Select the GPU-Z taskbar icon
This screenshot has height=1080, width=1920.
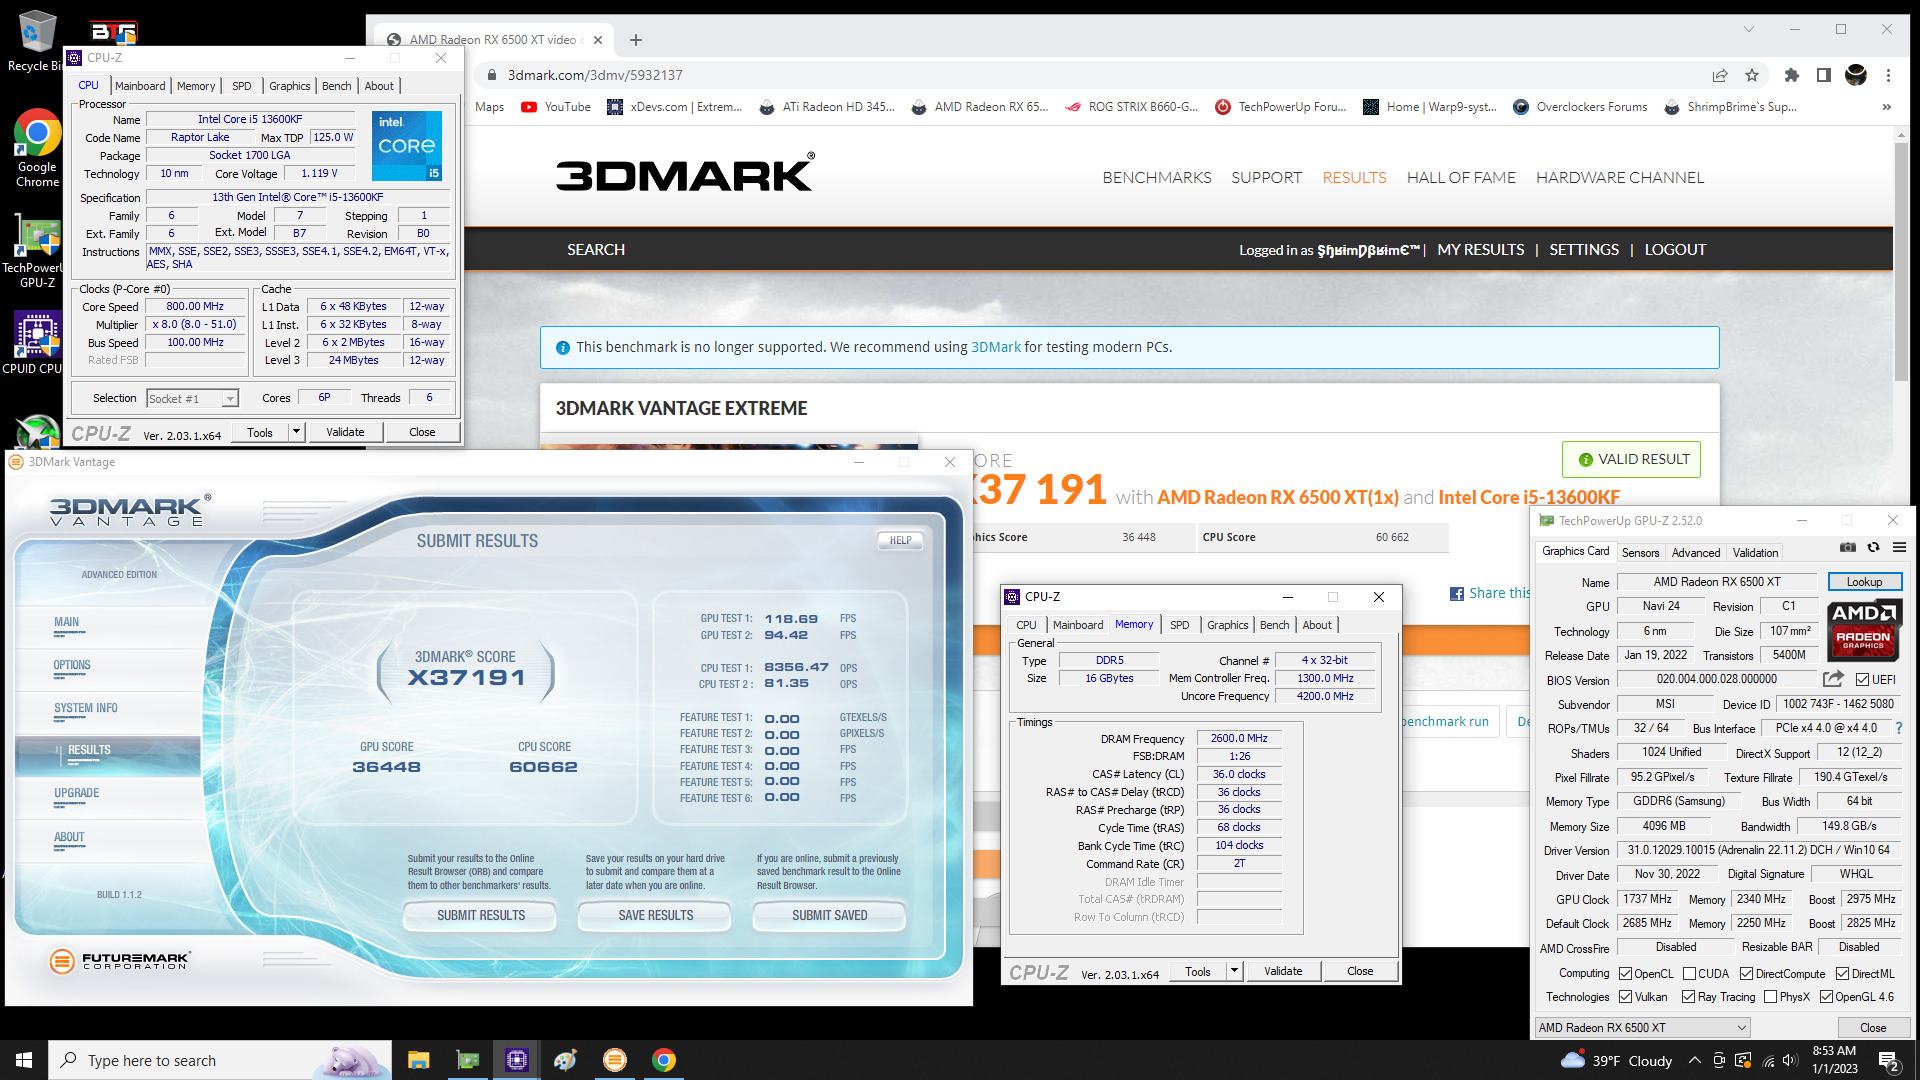(467, 1060)
